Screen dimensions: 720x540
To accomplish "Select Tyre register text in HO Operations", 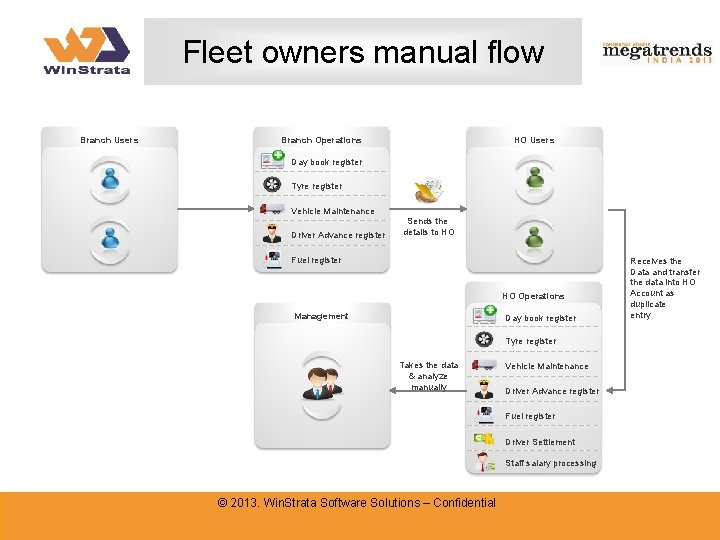I will pyautogui.click(x=531, y=341).
